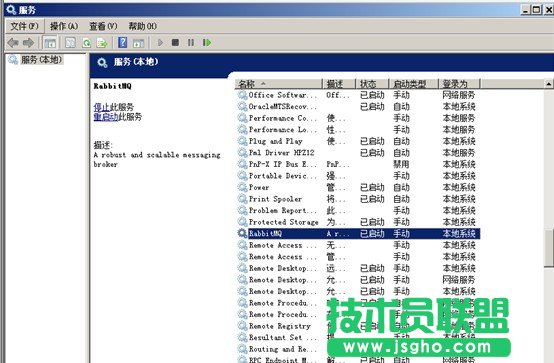The width and height of the screenshot is (554, 363).
Task: Select the Plug and Play service
Action: 357,141
